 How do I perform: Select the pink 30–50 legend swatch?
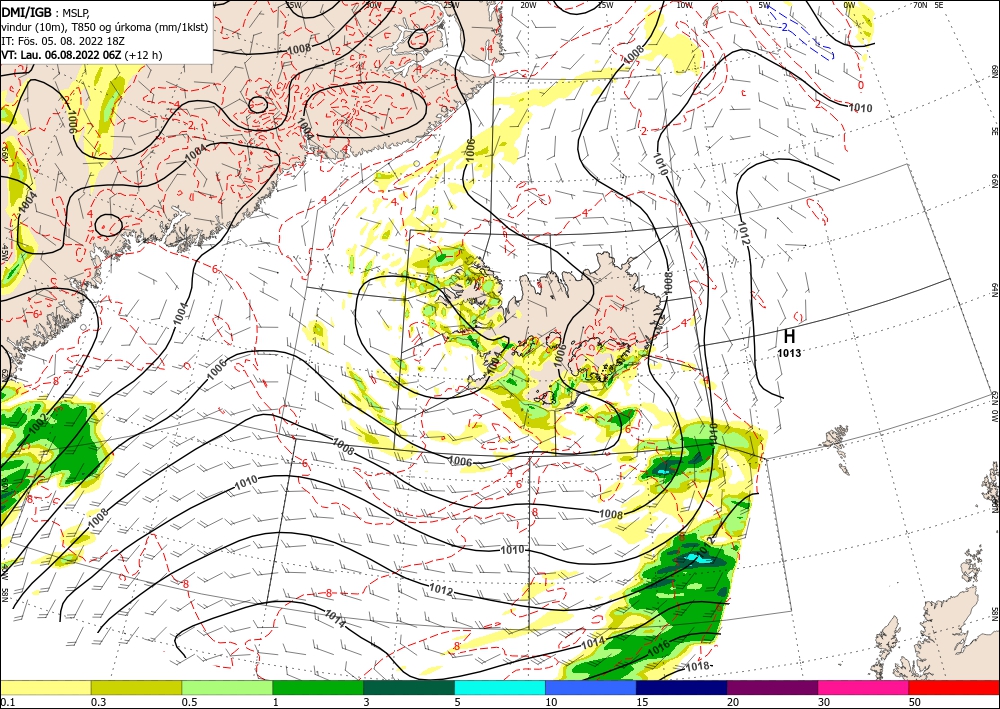point(864,688)
